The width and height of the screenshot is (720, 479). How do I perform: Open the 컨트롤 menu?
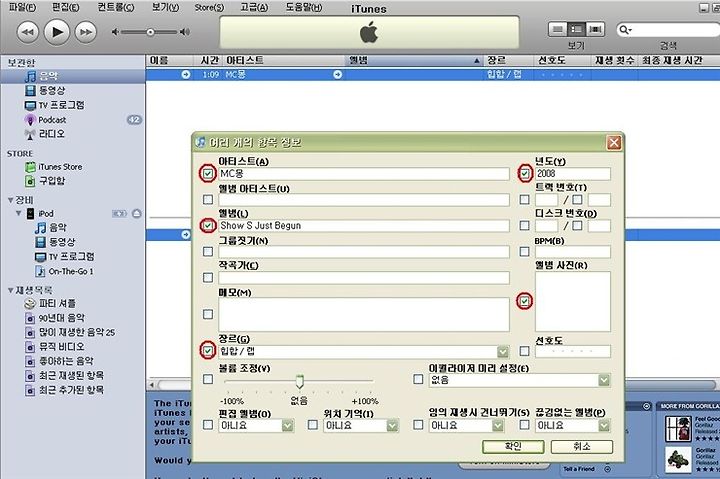pyautogui.click(x=116, y=7)
